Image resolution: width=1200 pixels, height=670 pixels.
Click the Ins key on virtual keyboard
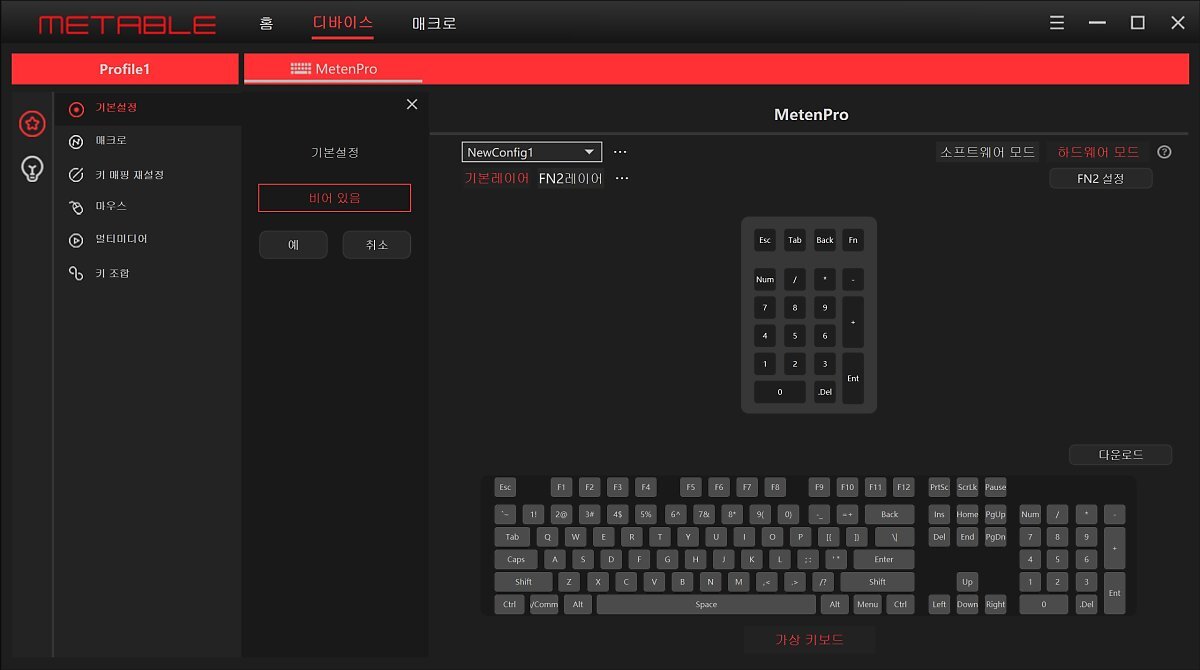(939, 514)
